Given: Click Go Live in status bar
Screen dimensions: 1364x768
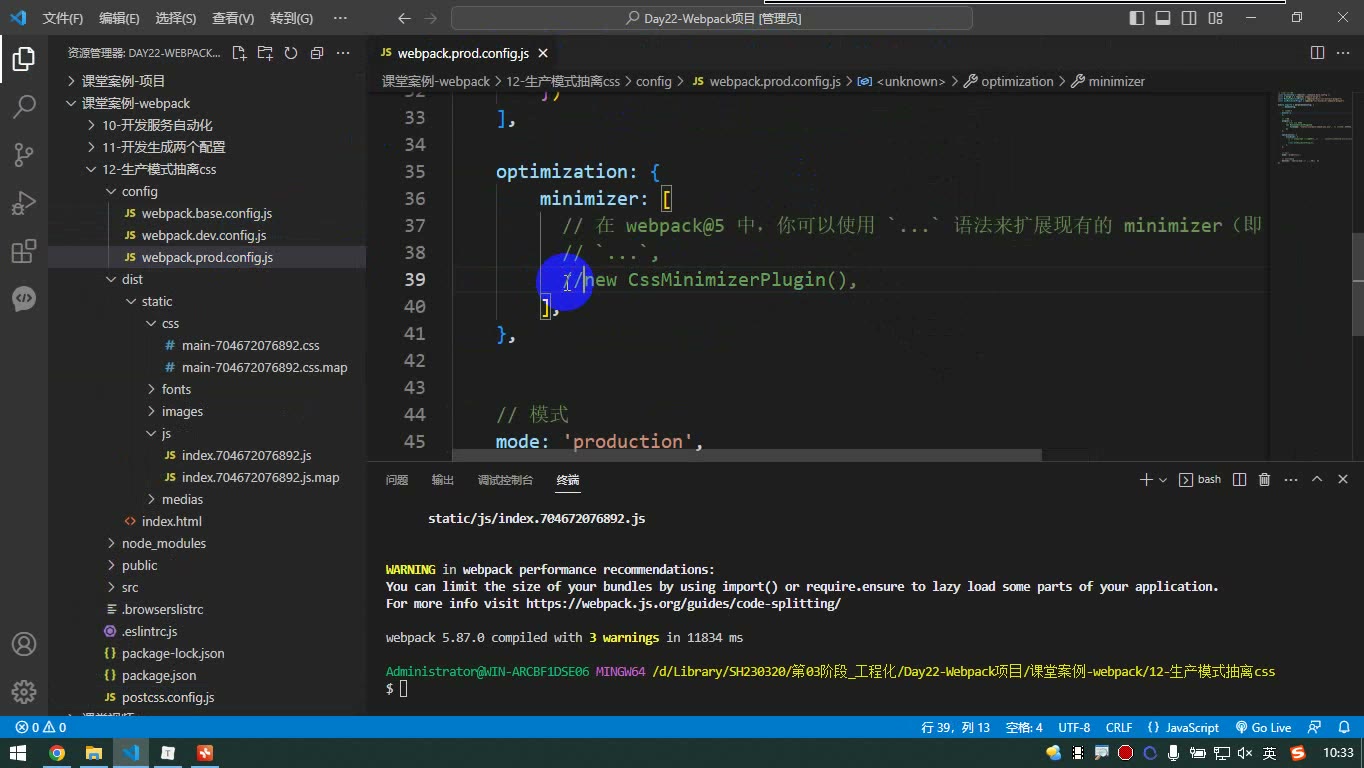Looking at the screenshot, I should pos(1263,728).
